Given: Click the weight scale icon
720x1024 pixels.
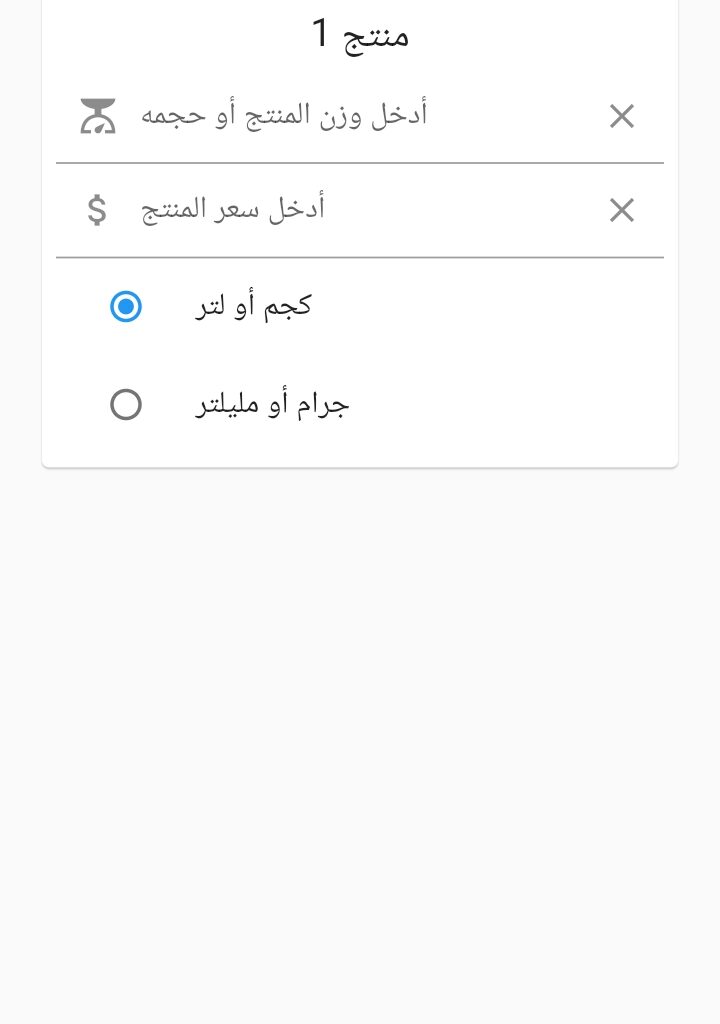Looking at the screenshot, I should pyautogui.click(x=98, y=116).
